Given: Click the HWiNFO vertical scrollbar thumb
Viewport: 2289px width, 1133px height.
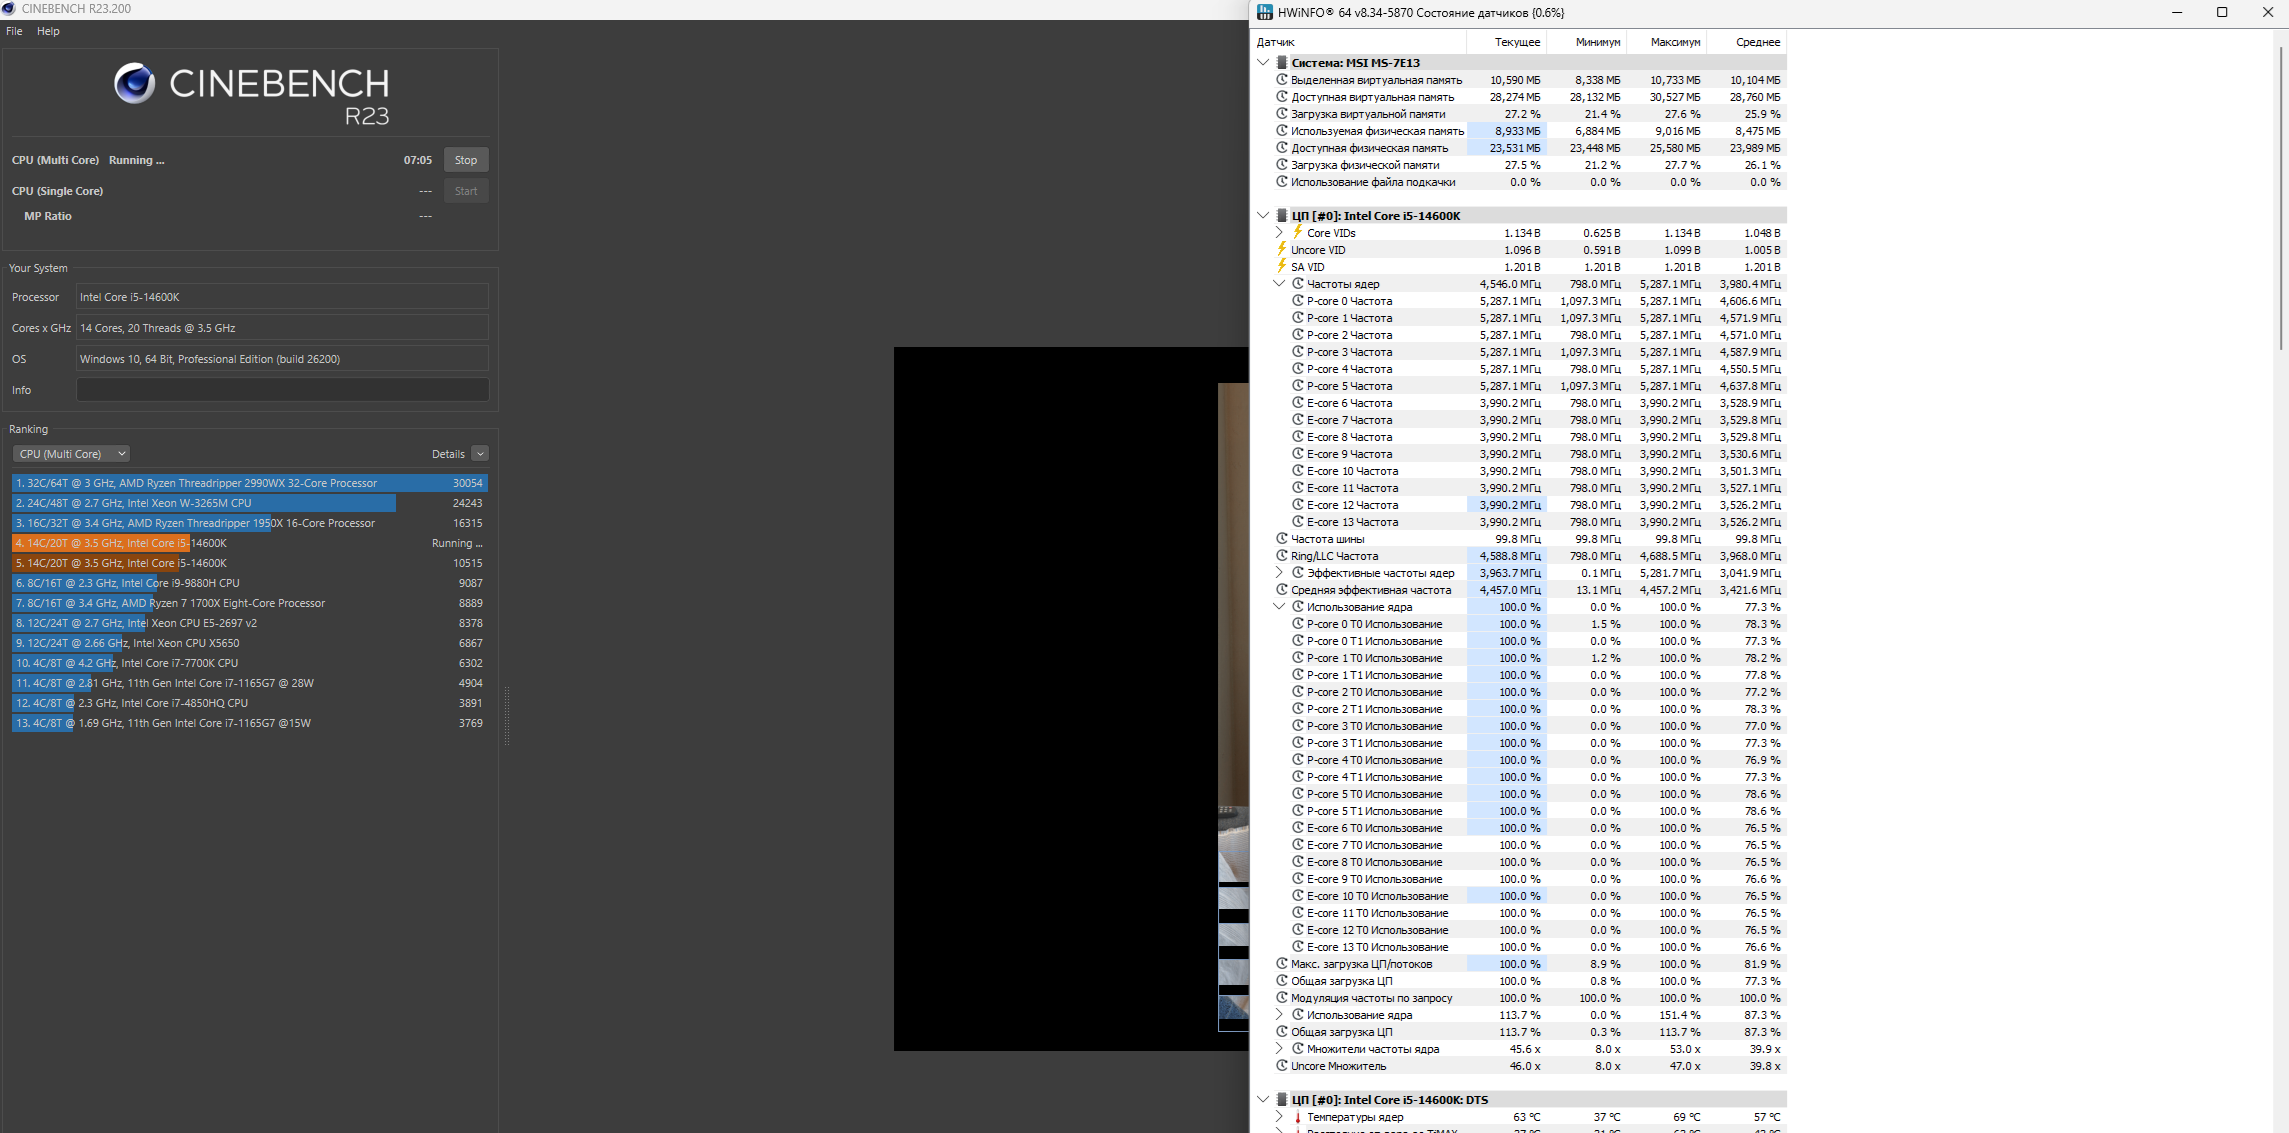Looking at the screenshot, I should pyautogui.click(x=2282, y=197).
